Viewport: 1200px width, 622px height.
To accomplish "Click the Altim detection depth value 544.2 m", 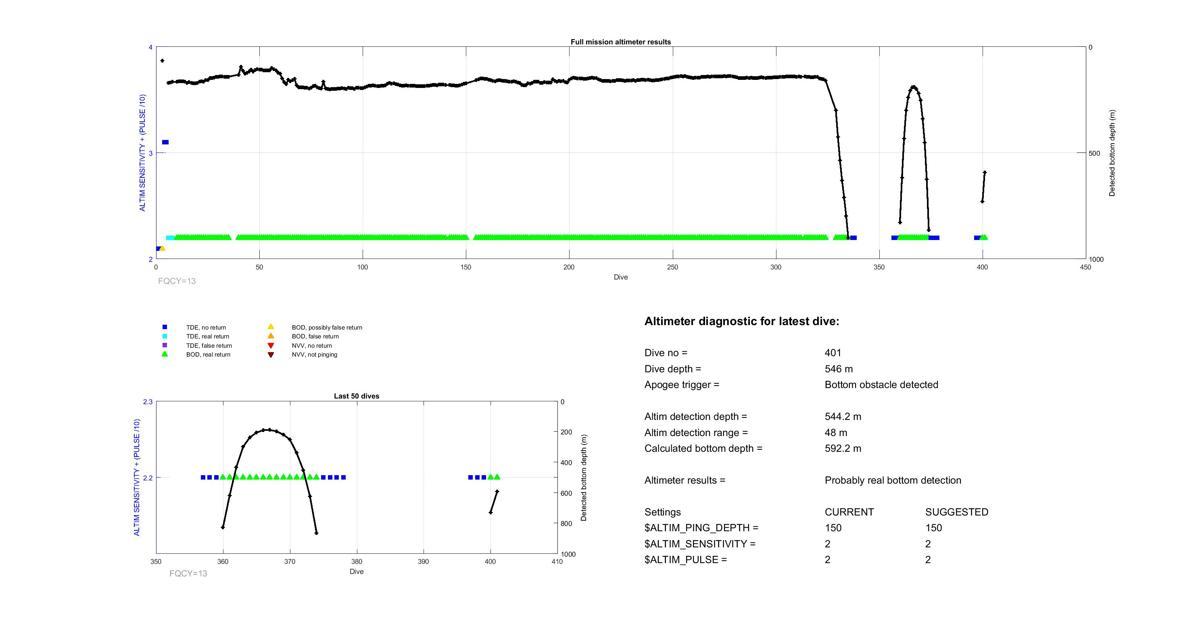I will click(x=843, y=417).
